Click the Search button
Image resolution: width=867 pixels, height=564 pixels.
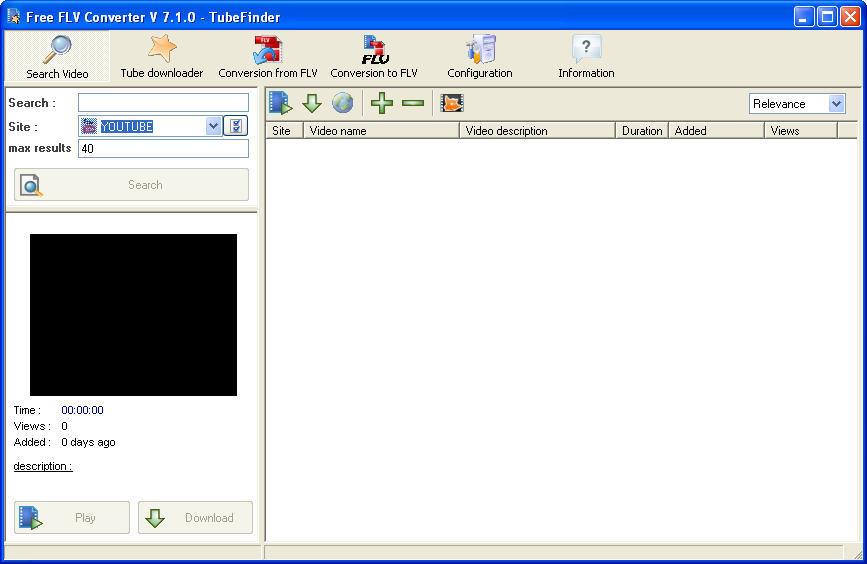[132, 185]
